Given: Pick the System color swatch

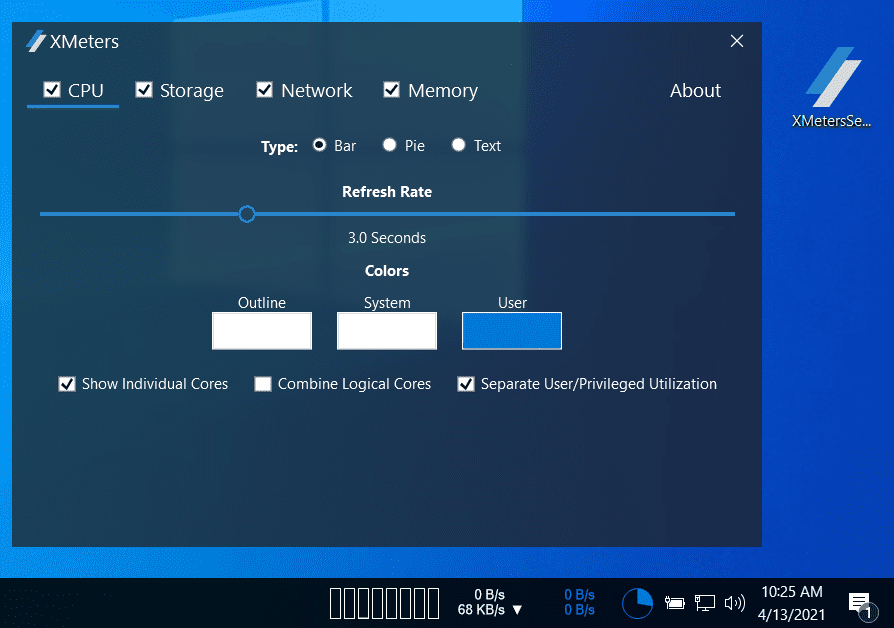Looking at the screenshot, I should point(387,330).
